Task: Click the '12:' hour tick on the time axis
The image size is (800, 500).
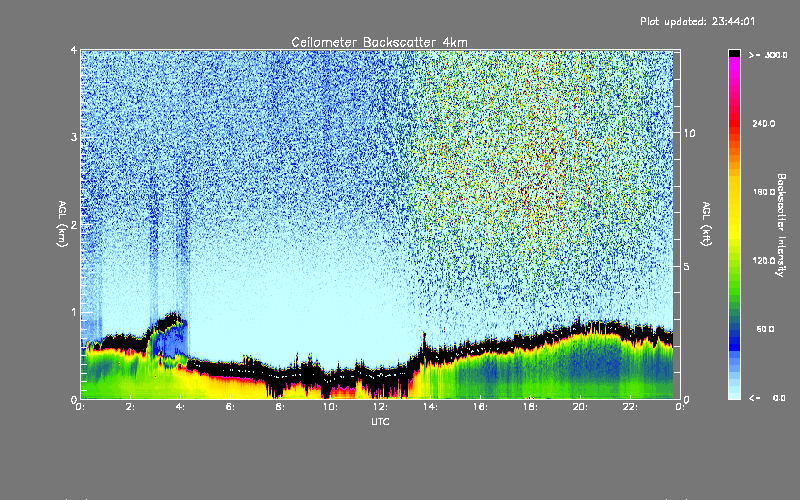Action: [380, 407]
